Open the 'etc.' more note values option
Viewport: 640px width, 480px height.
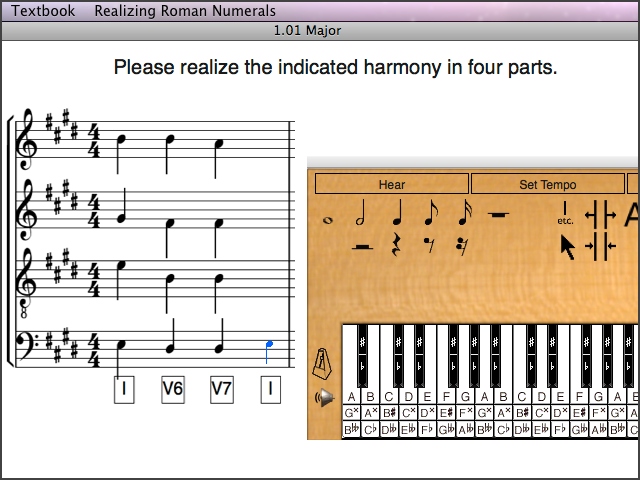pyautogui.click(x=566, y=213)
